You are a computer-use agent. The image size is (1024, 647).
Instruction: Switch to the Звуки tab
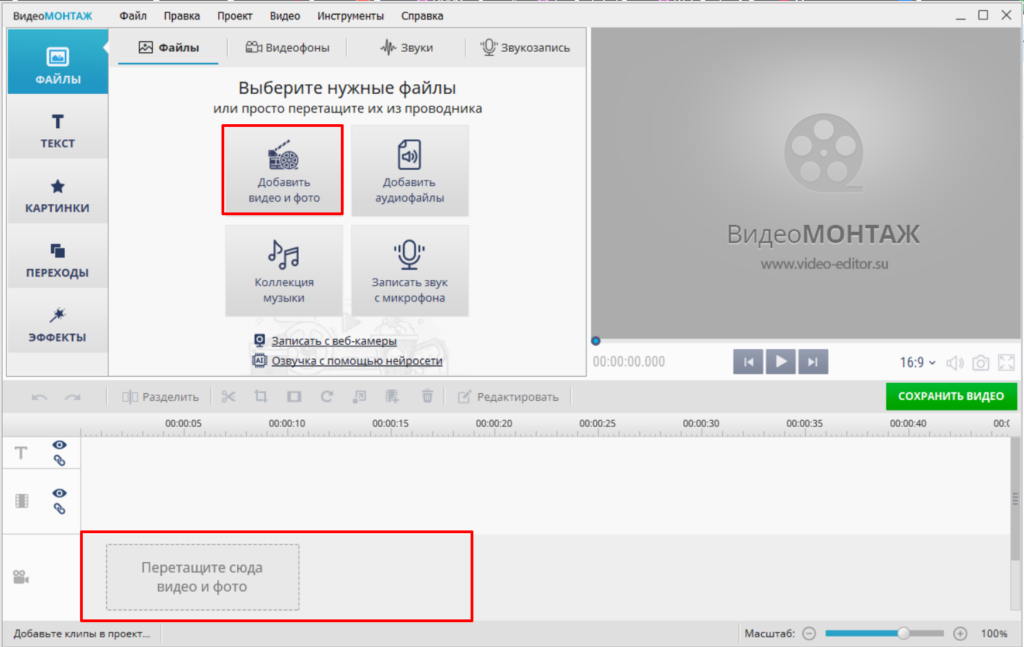click(406, 48)
